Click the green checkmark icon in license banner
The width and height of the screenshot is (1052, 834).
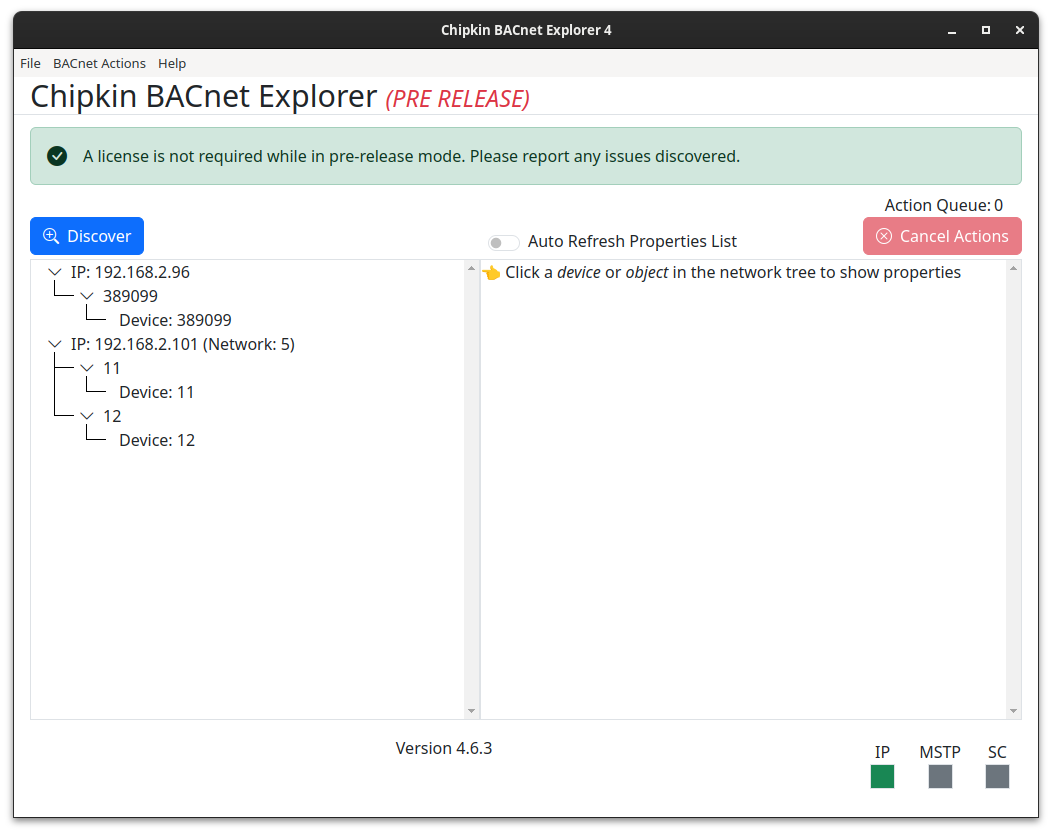(x=57, y=156)
